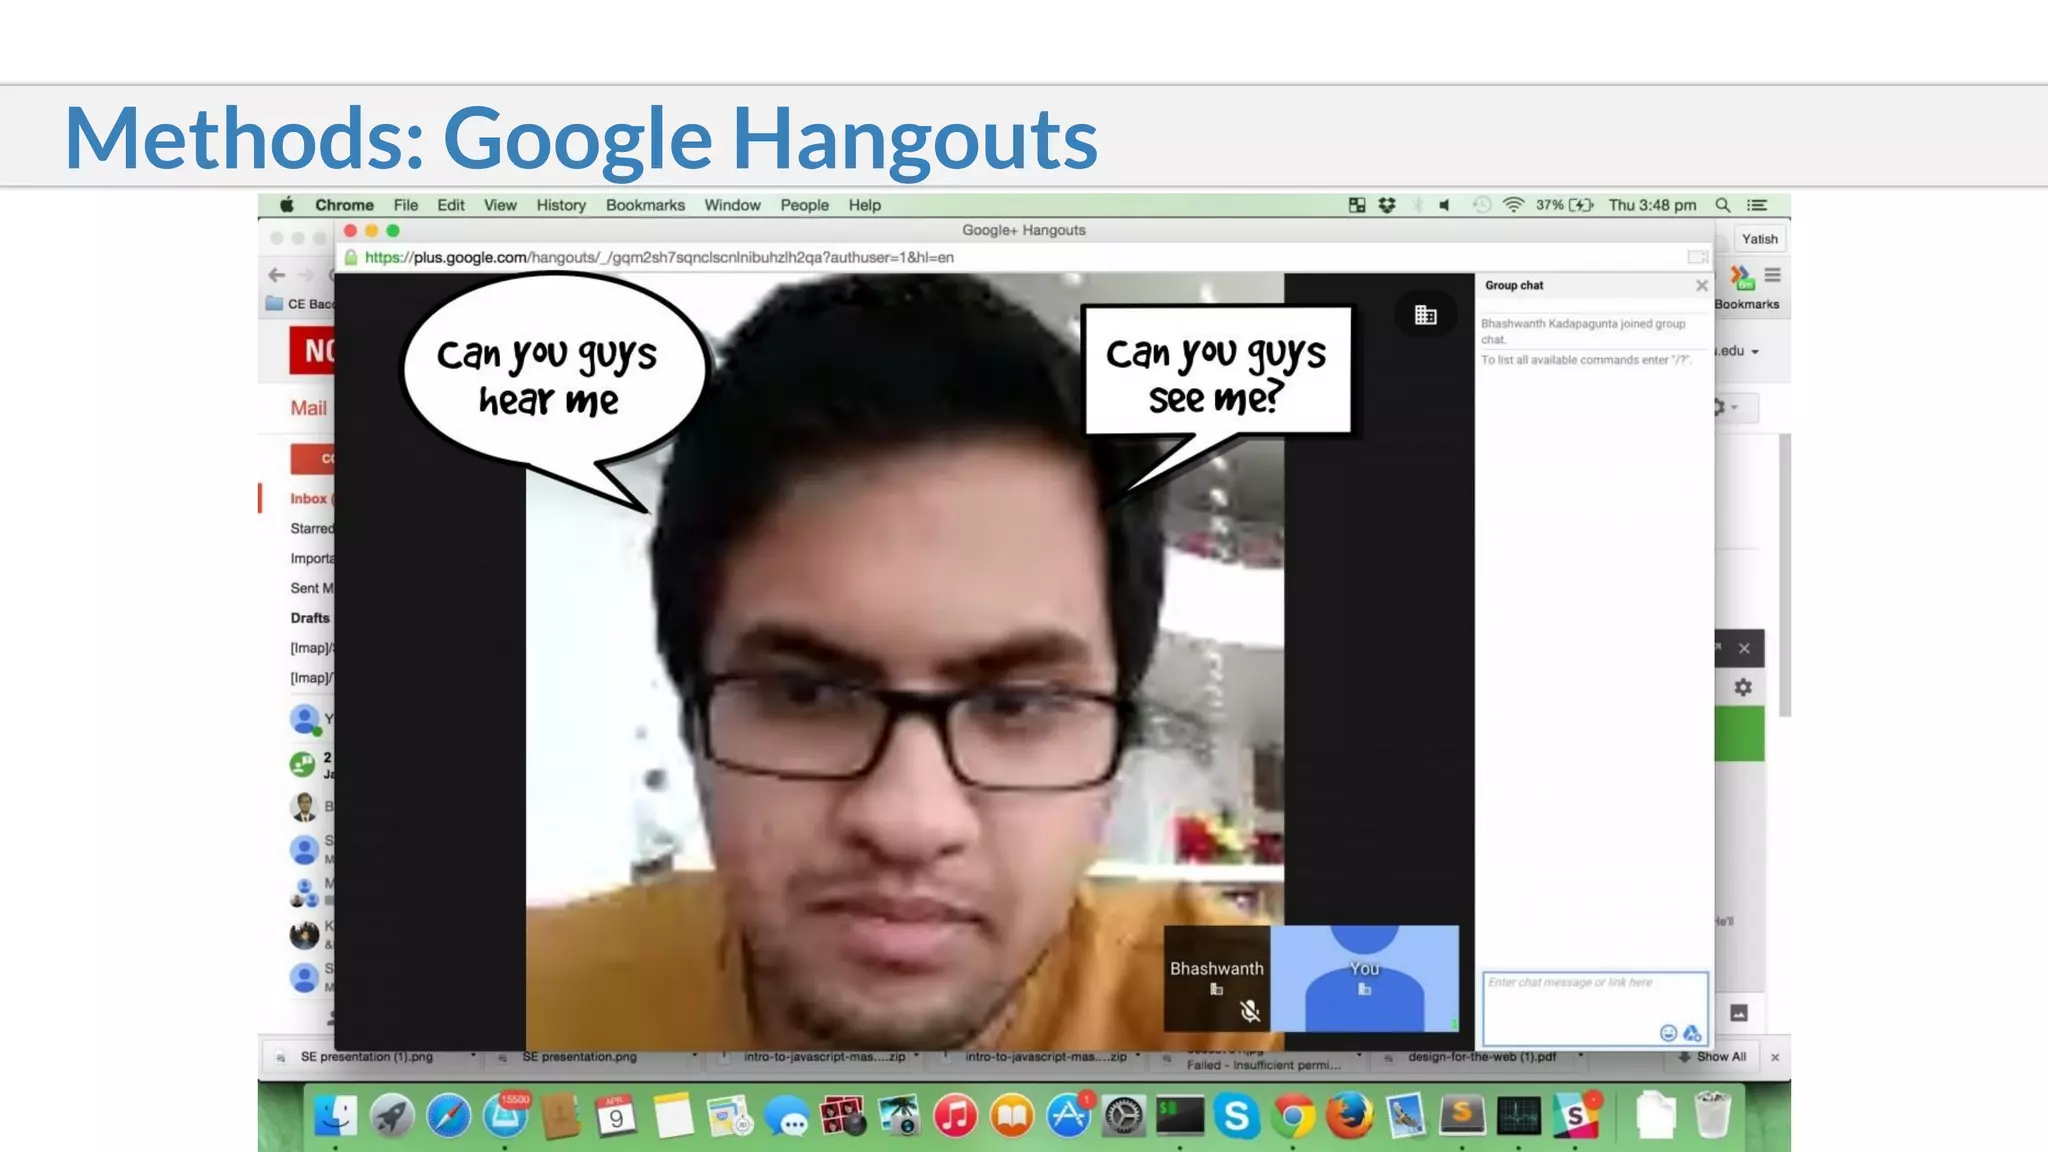Open the Bookmarks menu
This screenshot has width=2048, height=1152.
645,205
